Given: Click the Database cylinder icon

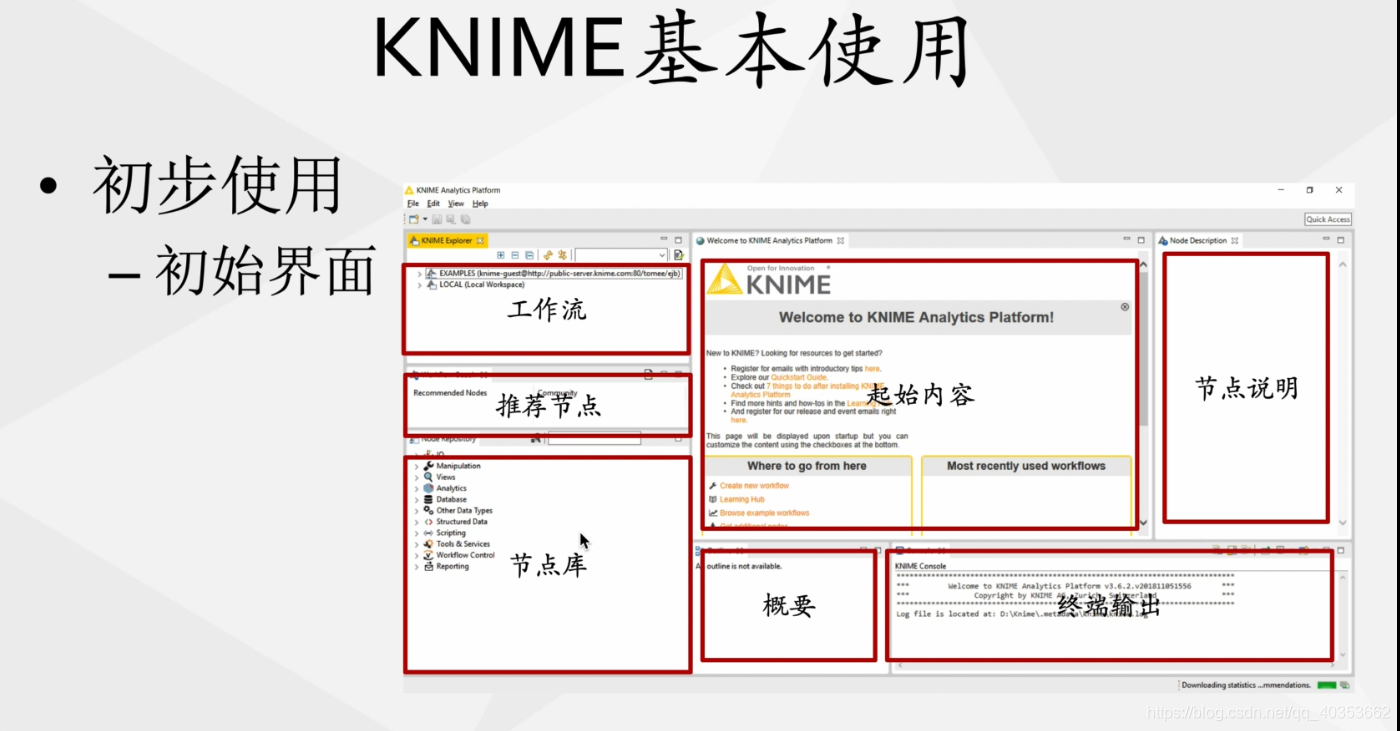Looking at the screenshot, I should point(429,499).
